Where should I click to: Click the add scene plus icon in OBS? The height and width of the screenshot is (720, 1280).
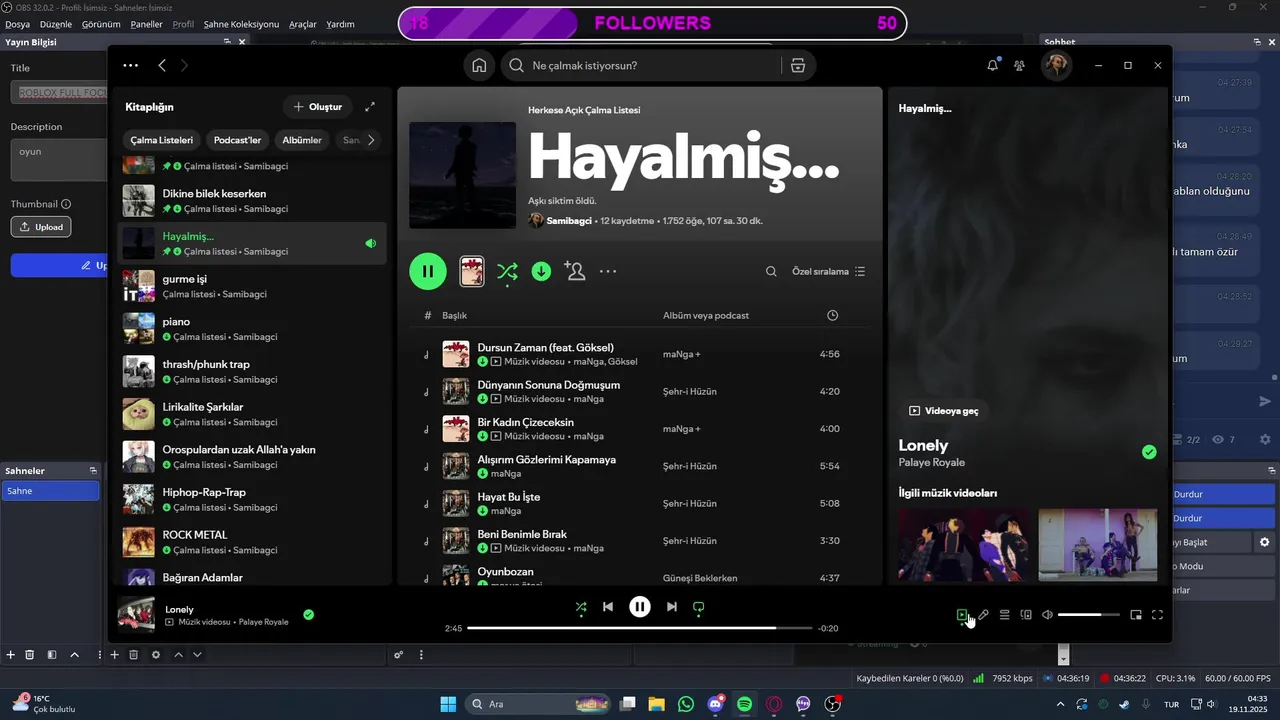click(x=10, y=655)
